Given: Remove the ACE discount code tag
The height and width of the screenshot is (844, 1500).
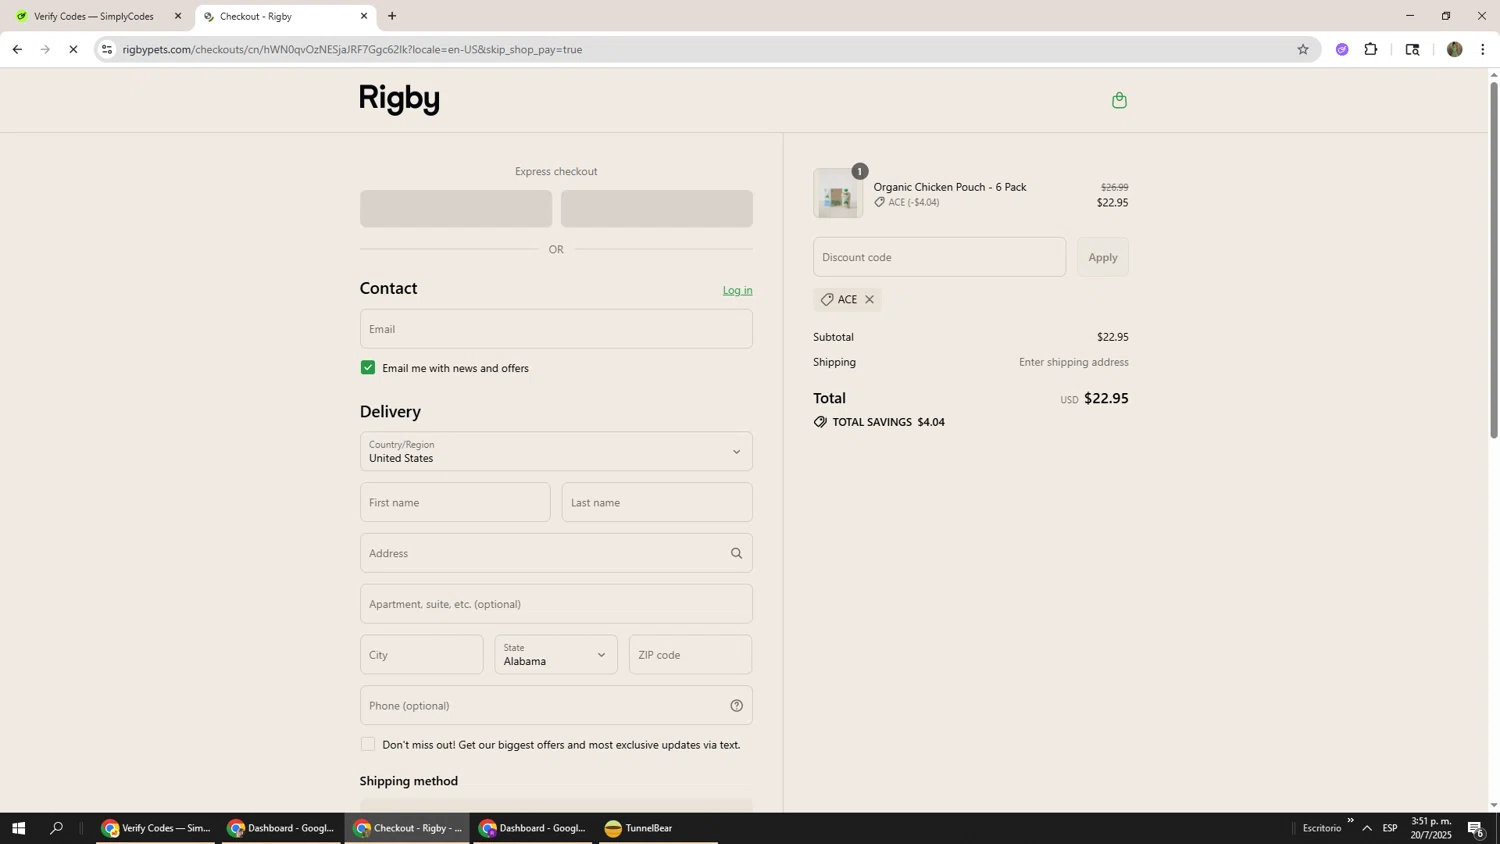Looking at the screenshot, I should point(869,300).
